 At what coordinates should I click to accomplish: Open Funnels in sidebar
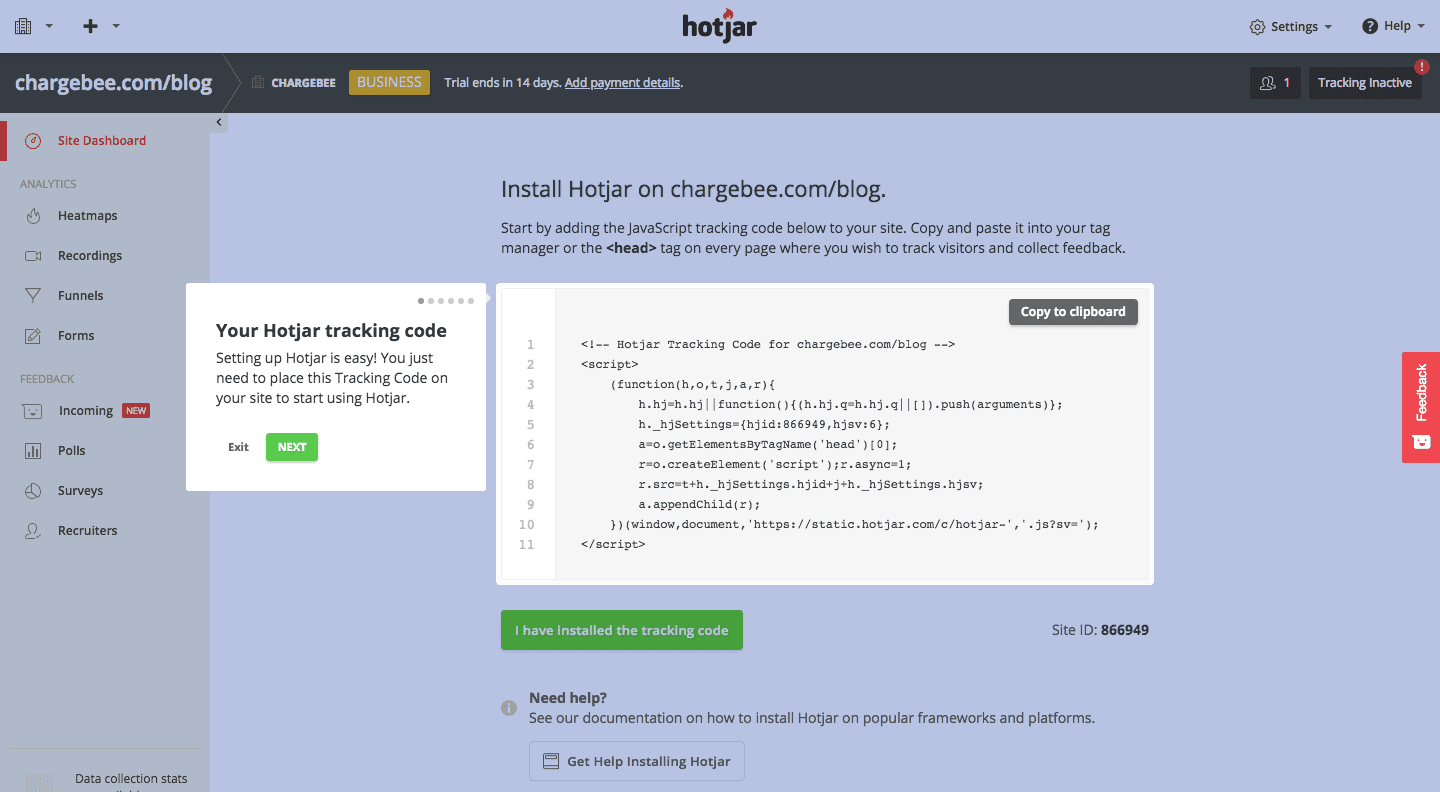pos(80,296)
